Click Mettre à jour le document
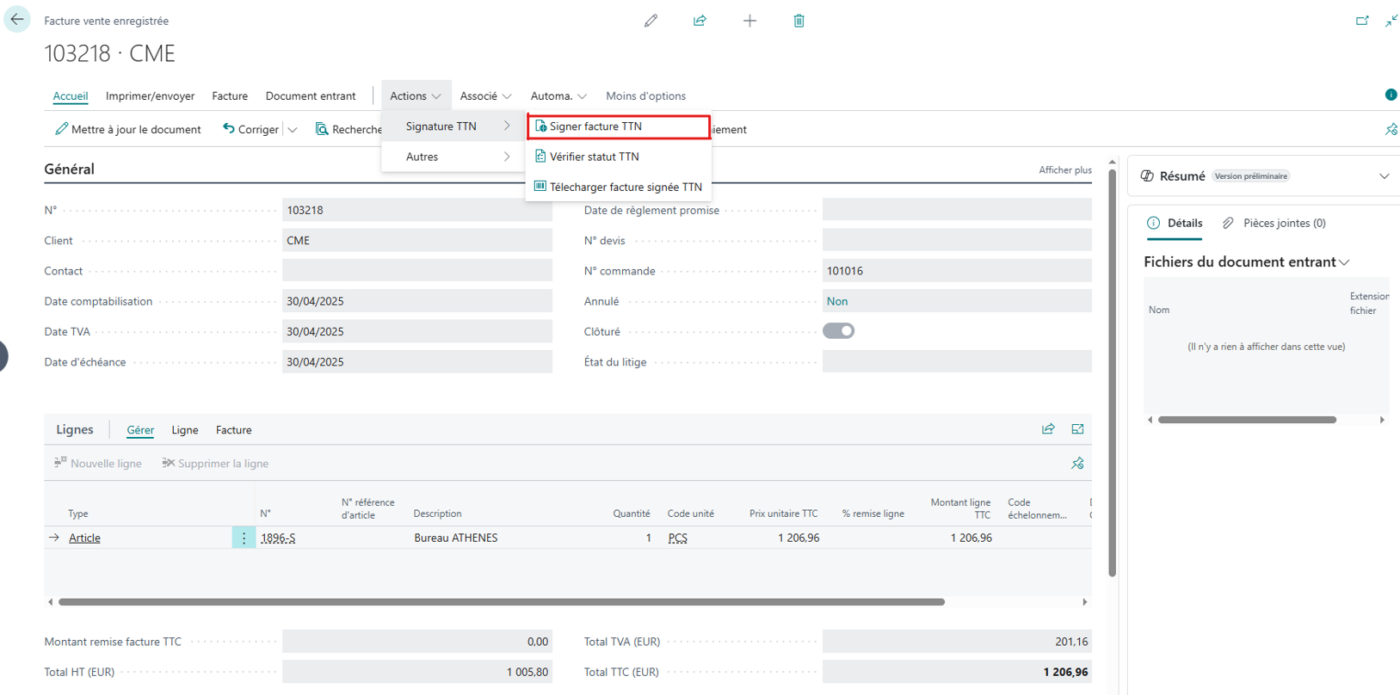 click(x=128, y=129)
